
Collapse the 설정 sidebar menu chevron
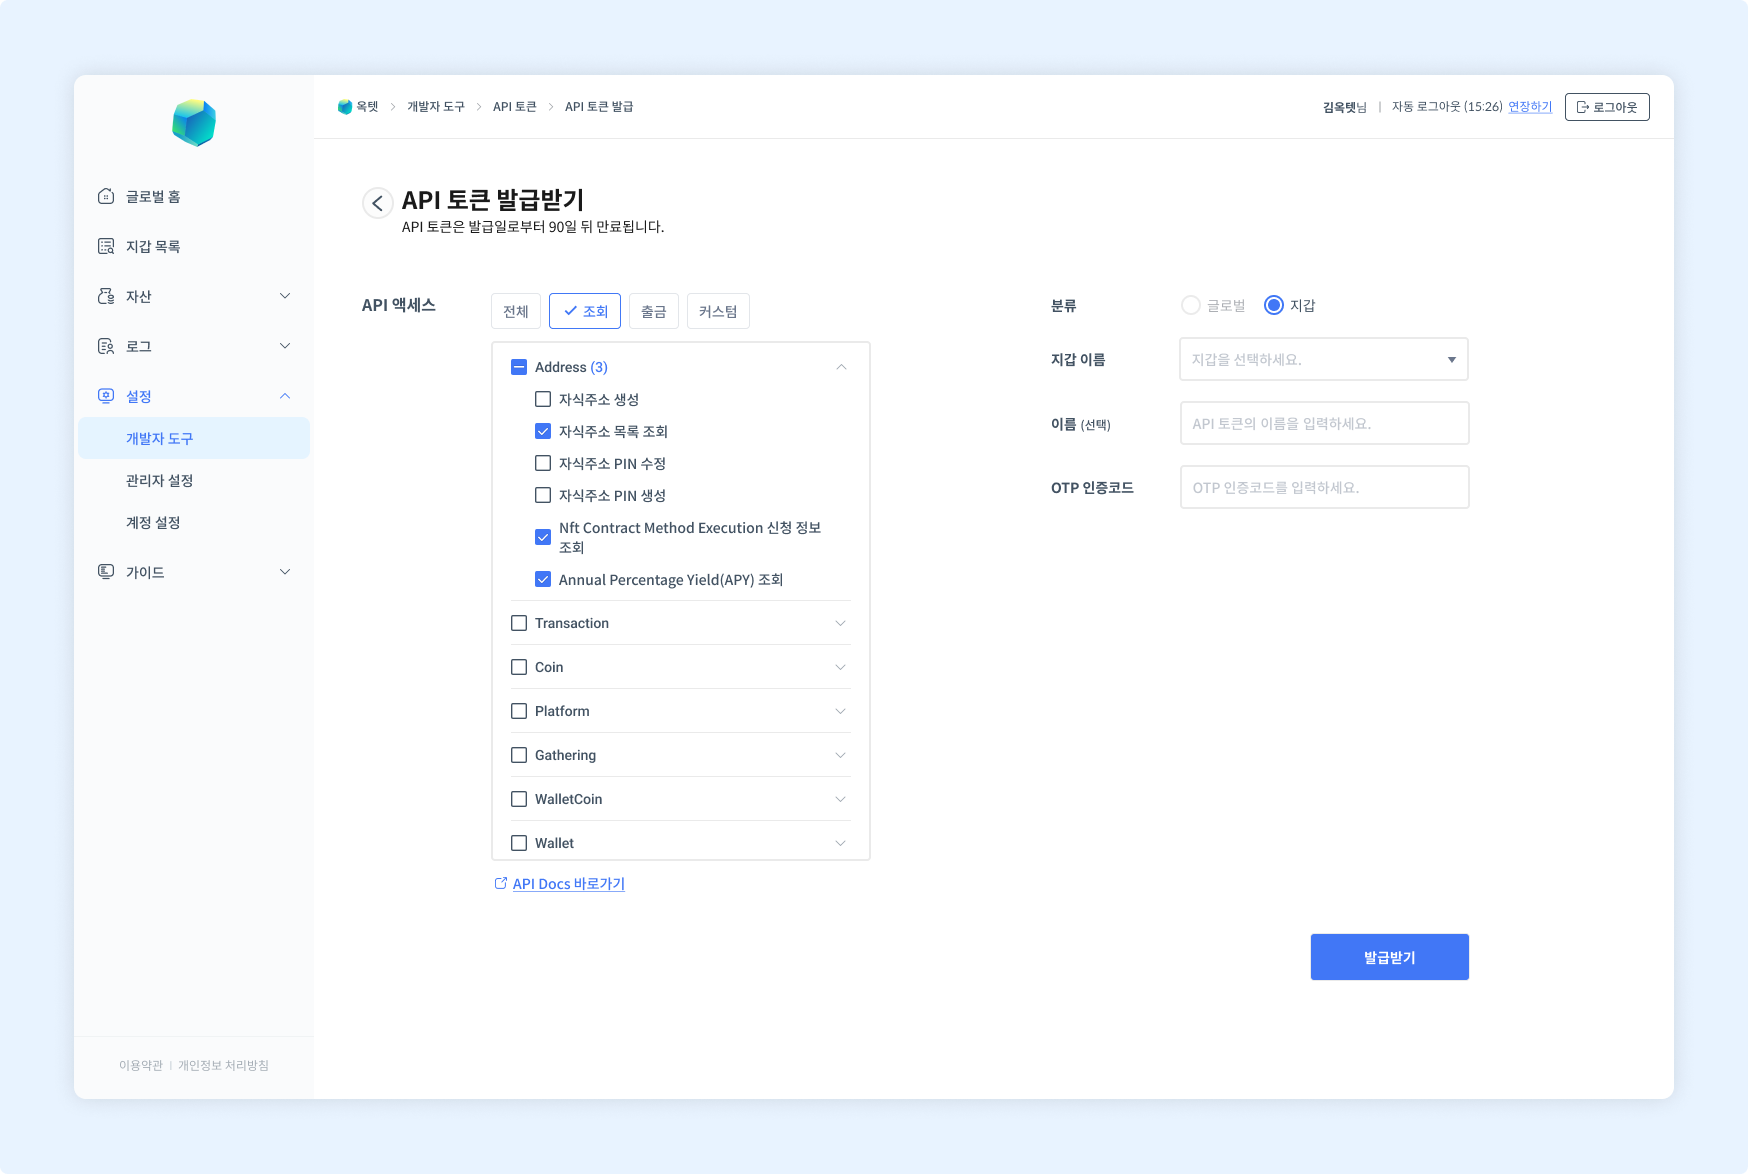pyautogui.click(x=285, y=396)
